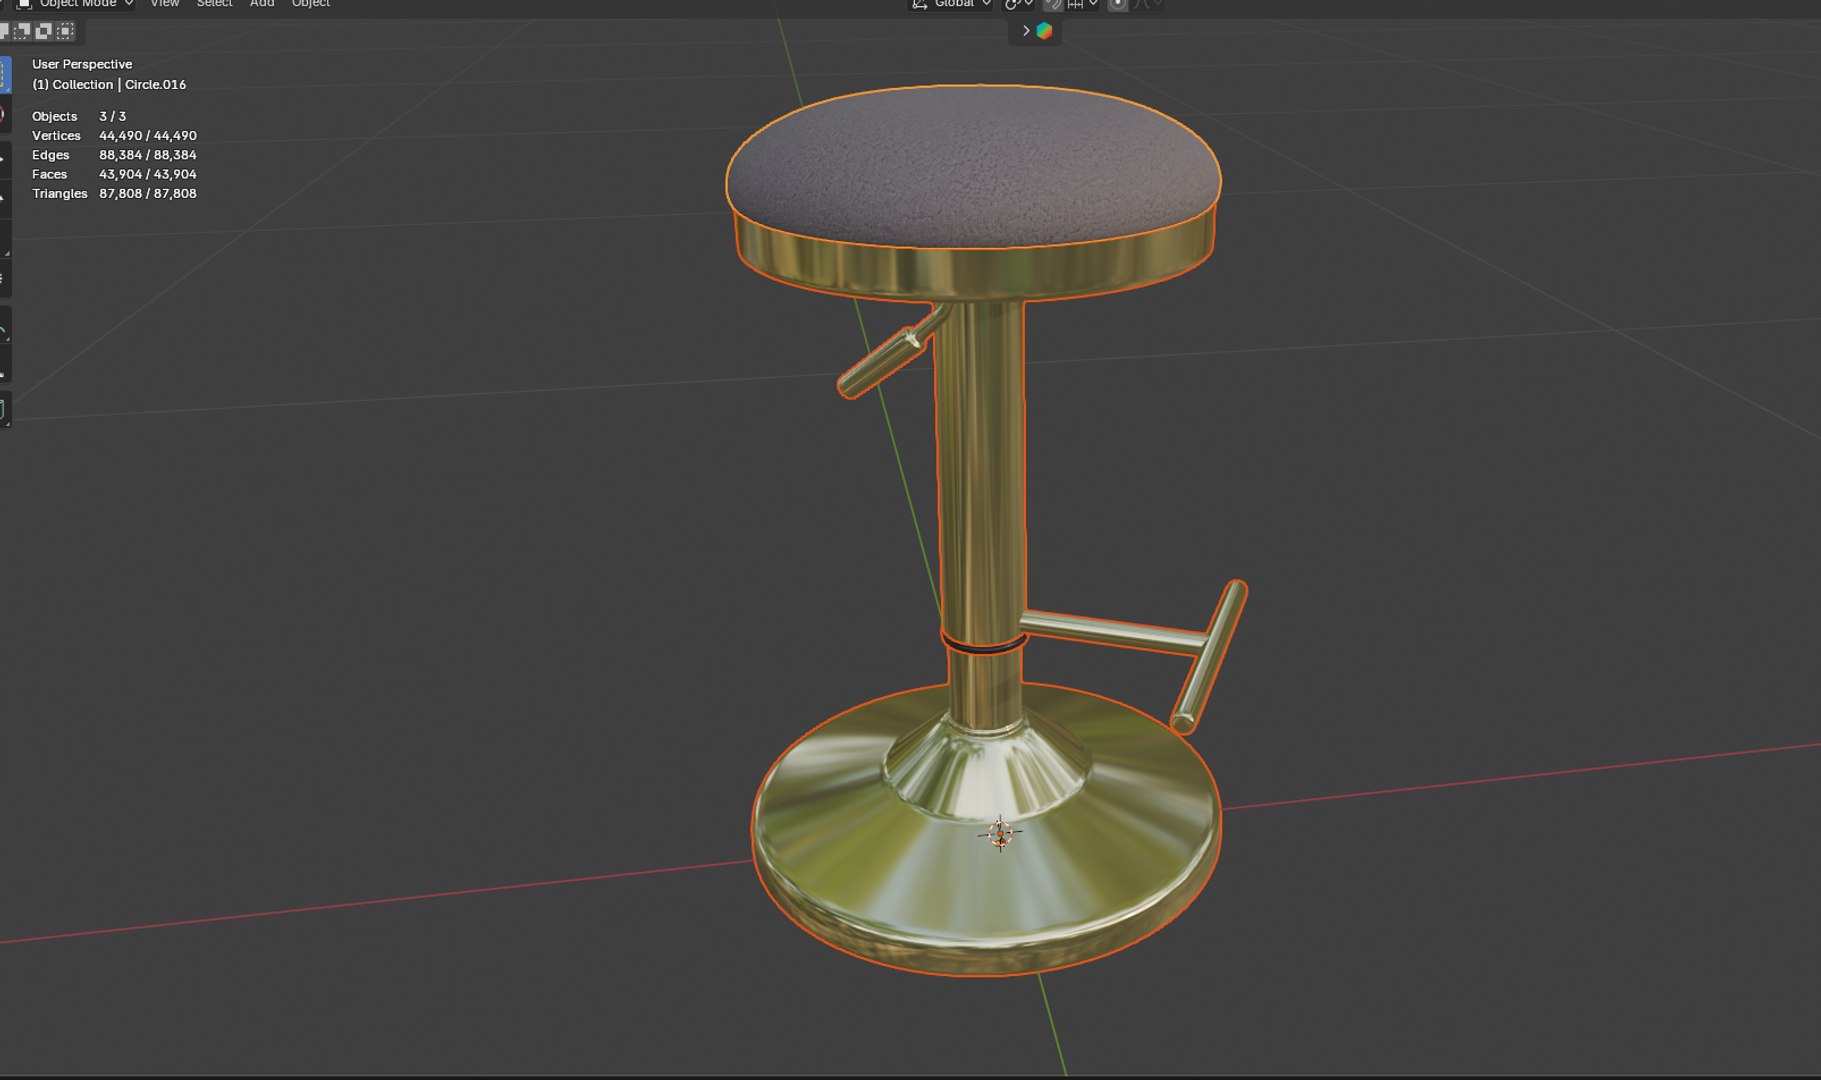Open the View menu

(x=164, y=4)
